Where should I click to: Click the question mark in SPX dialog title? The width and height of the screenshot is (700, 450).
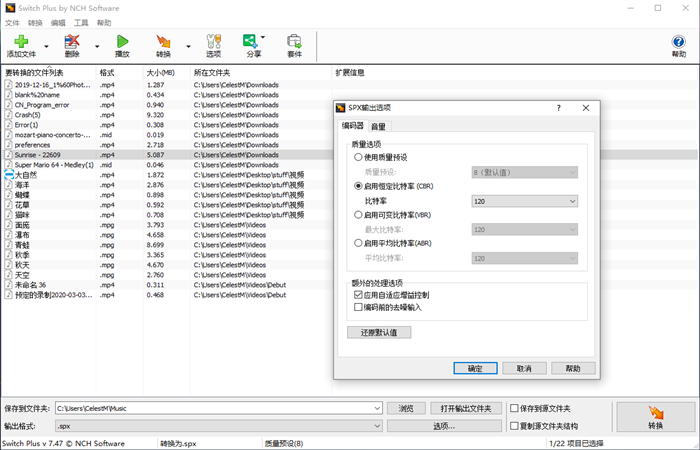(558, 108)
